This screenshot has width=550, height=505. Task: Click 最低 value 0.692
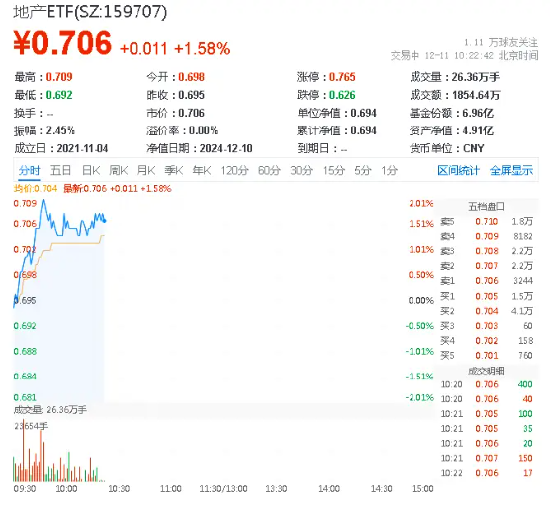[x=59, y=95]
